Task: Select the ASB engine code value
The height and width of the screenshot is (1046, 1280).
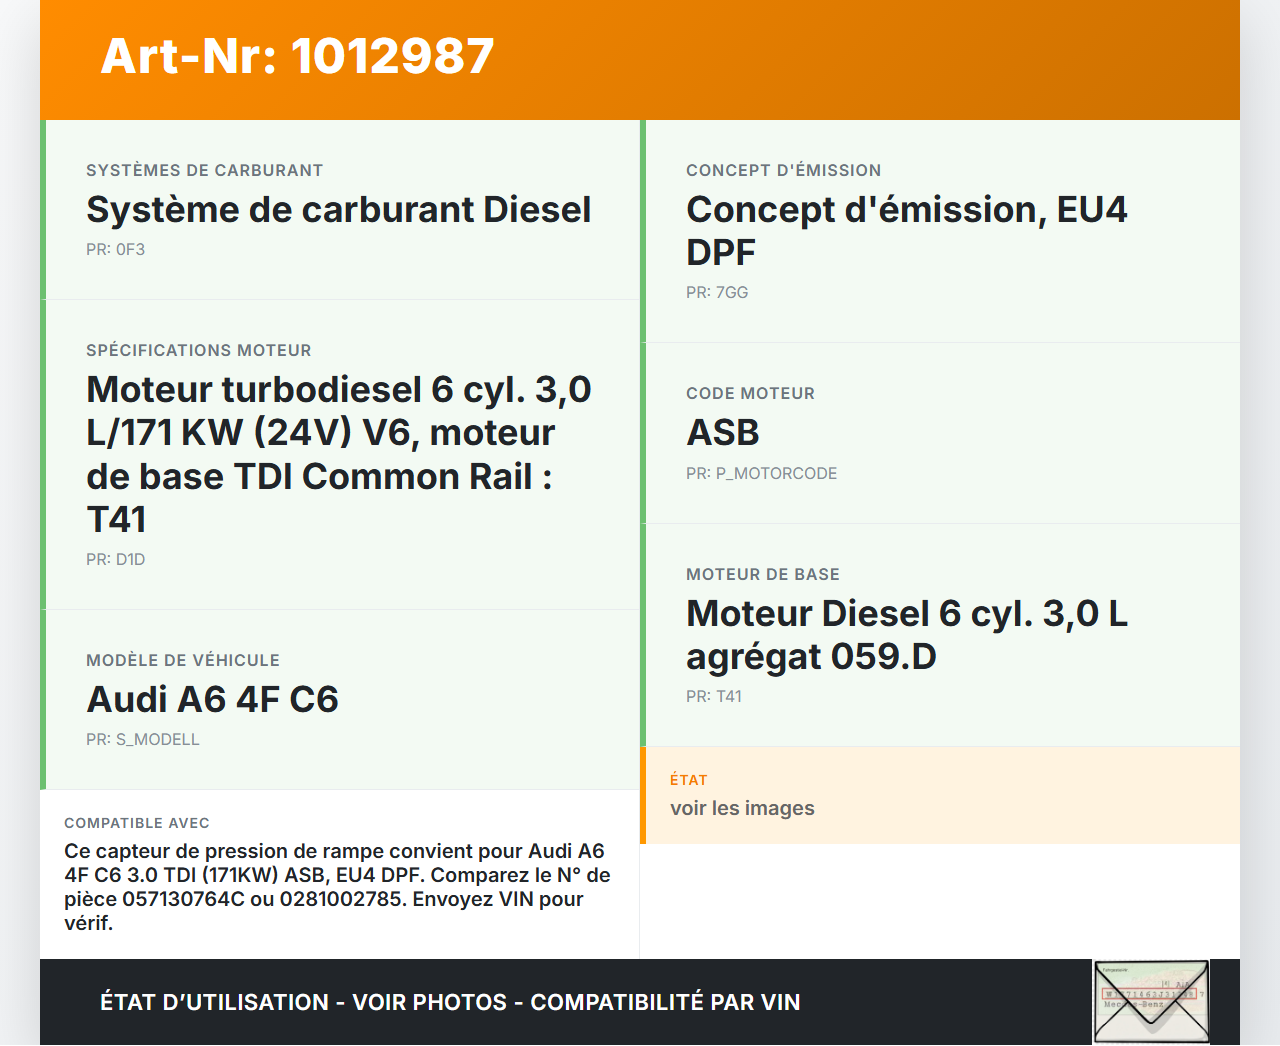Action: pyautogui.click(x=722, y=433)
